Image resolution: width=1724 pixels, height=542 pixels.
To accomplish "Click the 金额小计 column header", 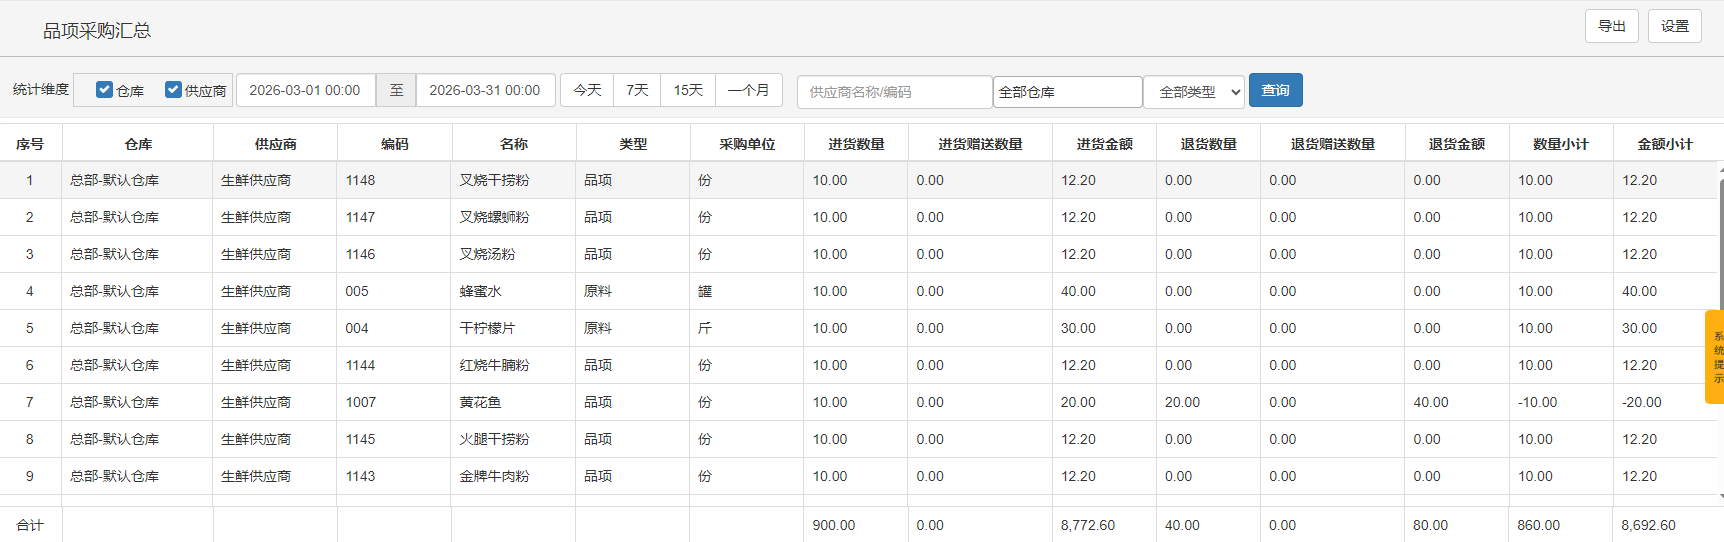I will coord(1664,144).
